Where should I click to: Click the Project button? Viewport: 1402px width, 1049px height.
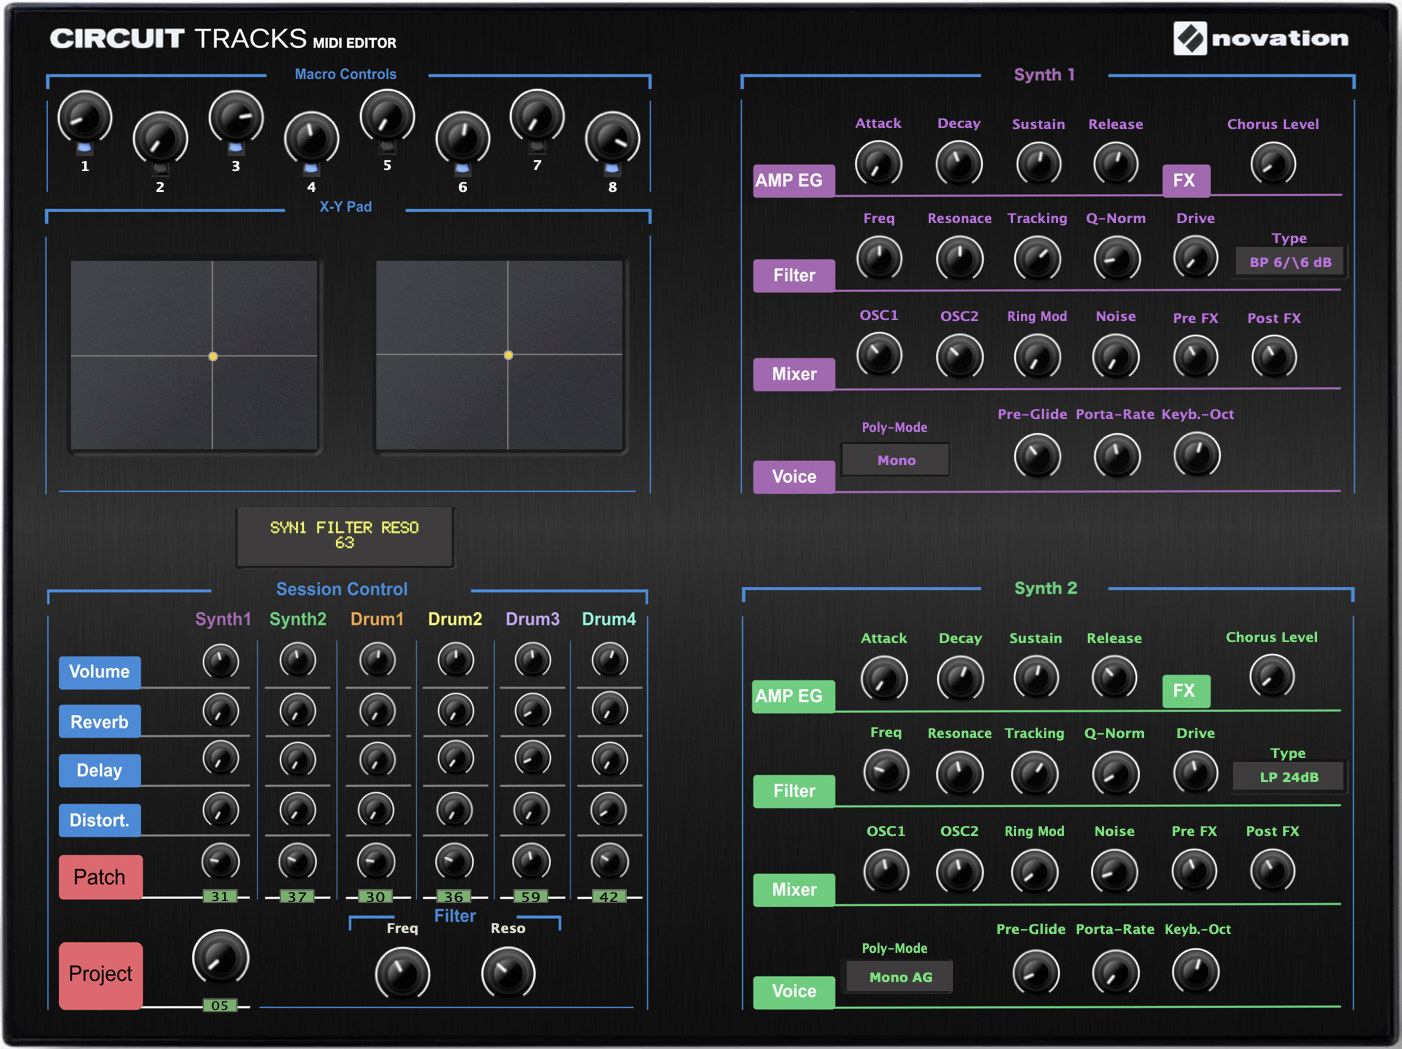(x=100, y=974)
